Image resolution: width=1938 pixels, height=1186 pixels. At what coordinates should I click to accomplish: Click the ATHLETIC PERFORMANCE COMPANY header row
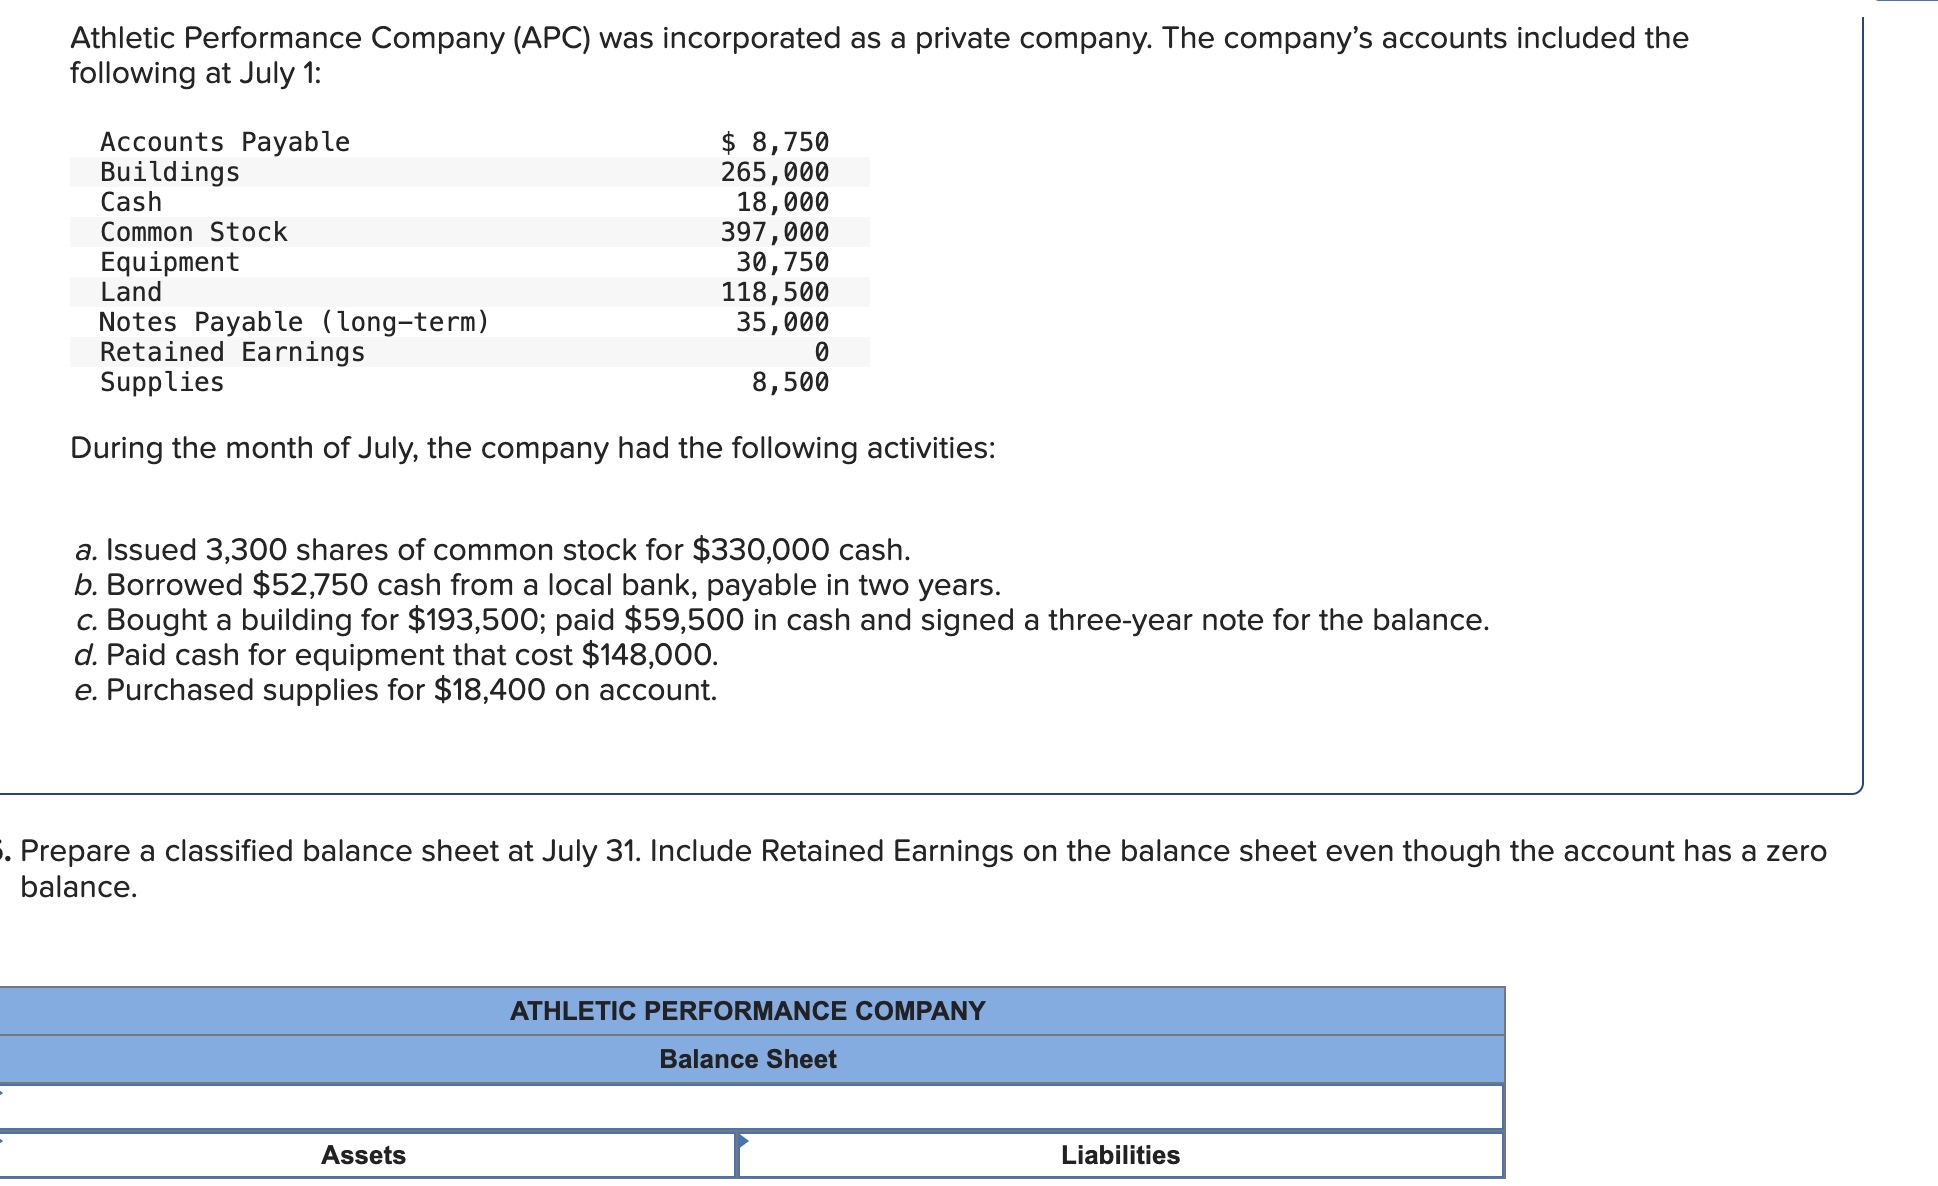click(x=751, y=1011)
